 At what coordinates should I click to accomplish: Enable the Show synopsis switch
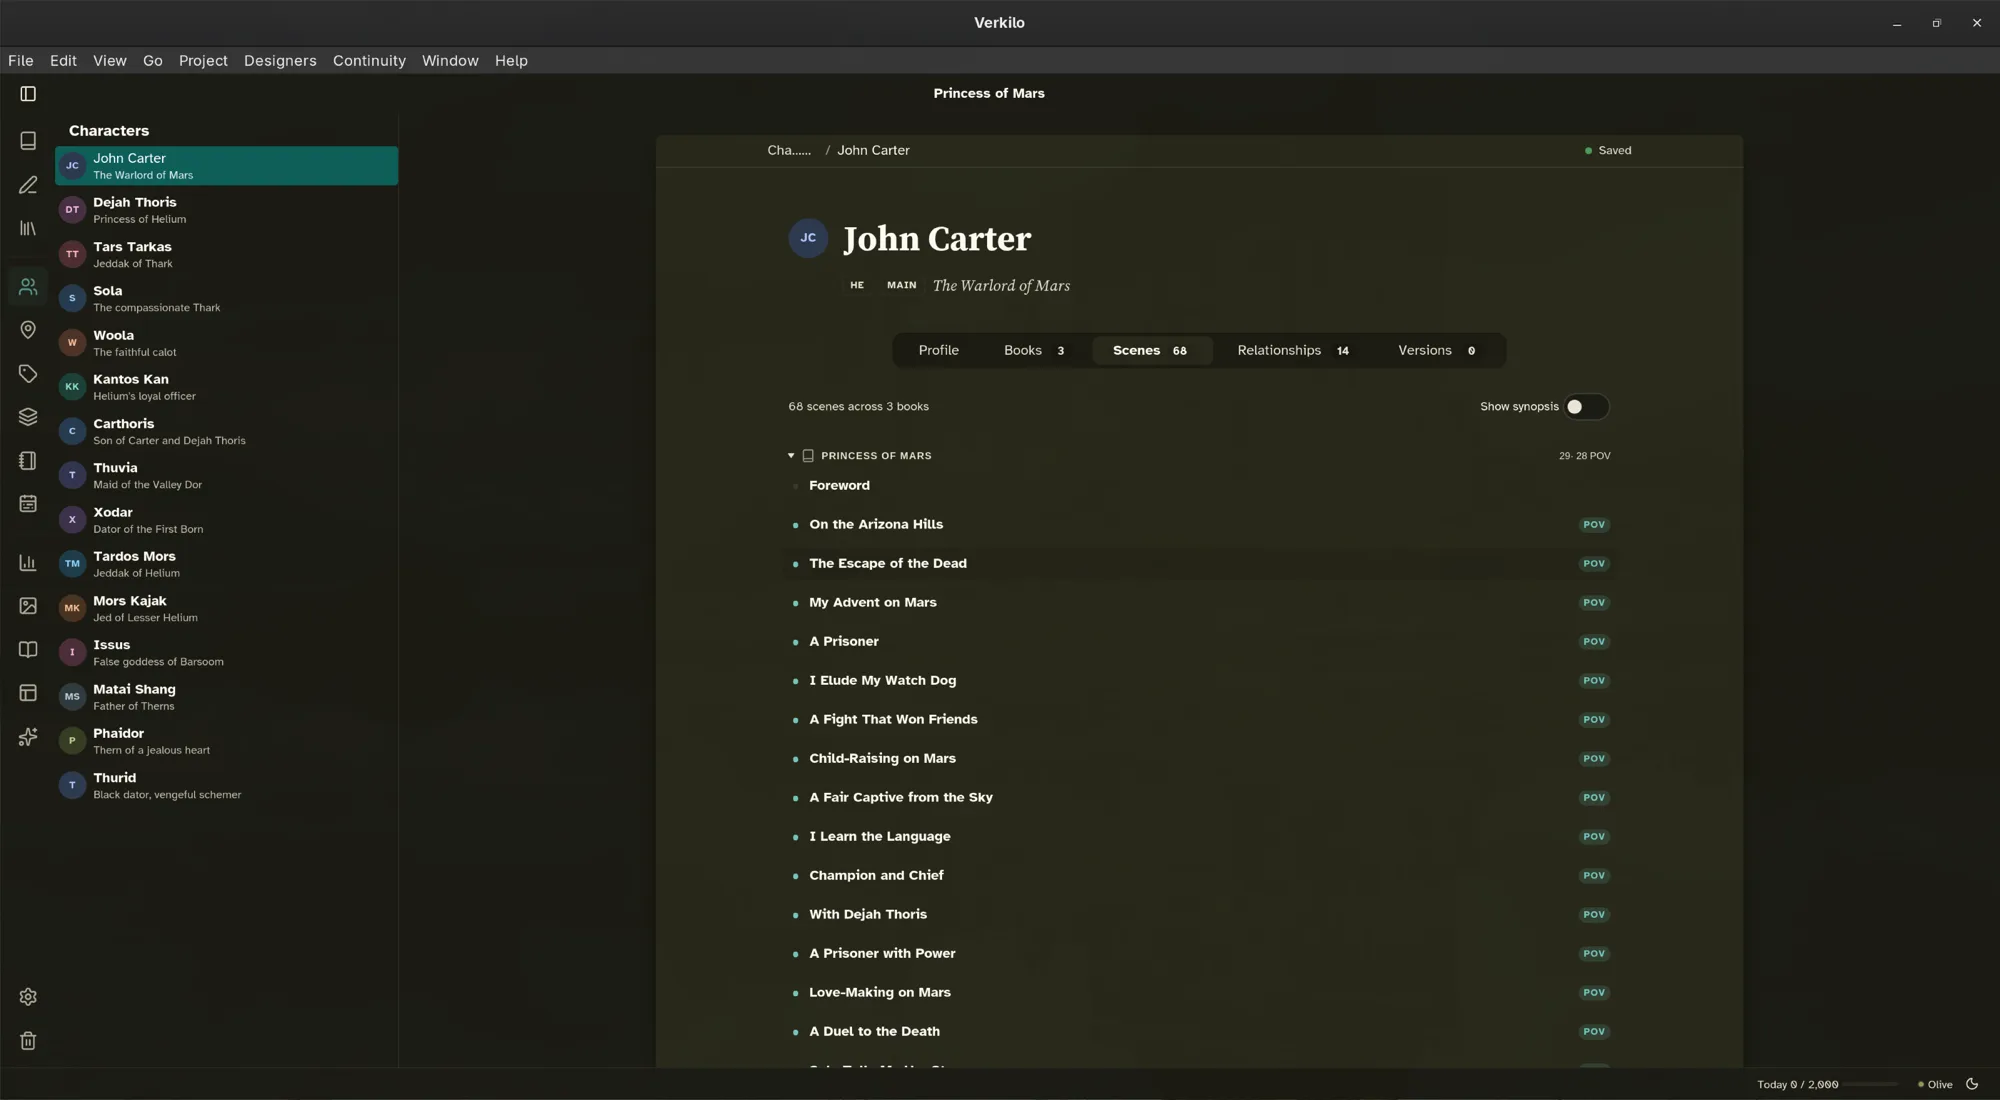point(1586,407)
